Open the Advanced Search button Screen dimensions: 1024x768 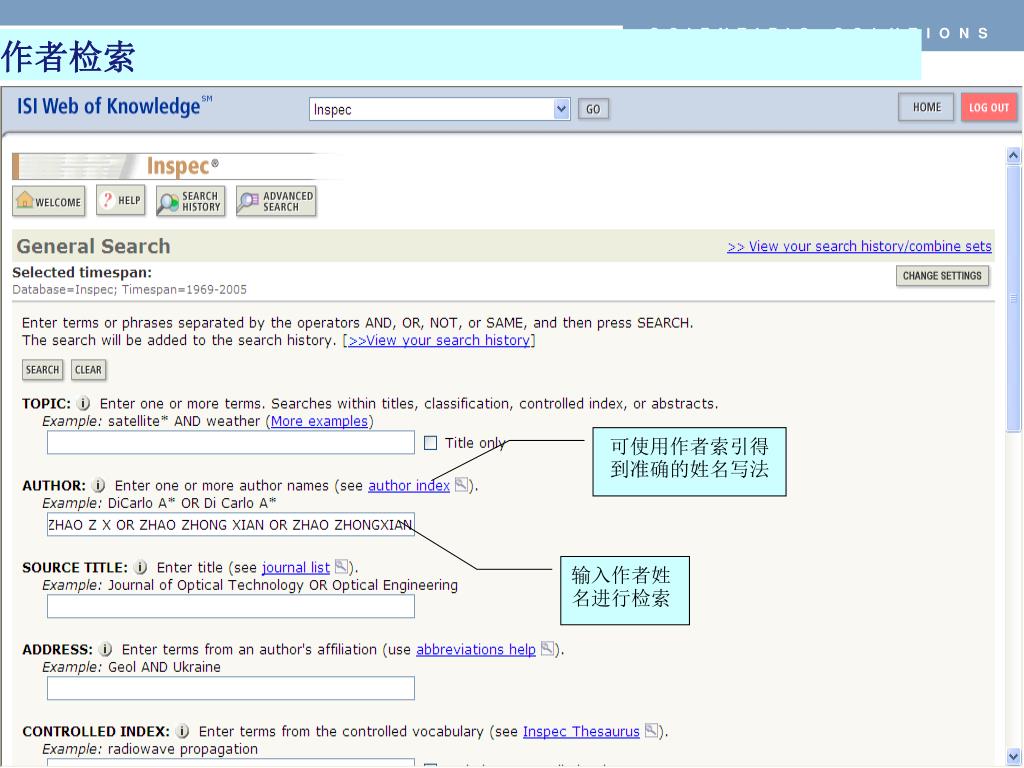(276, 201)
